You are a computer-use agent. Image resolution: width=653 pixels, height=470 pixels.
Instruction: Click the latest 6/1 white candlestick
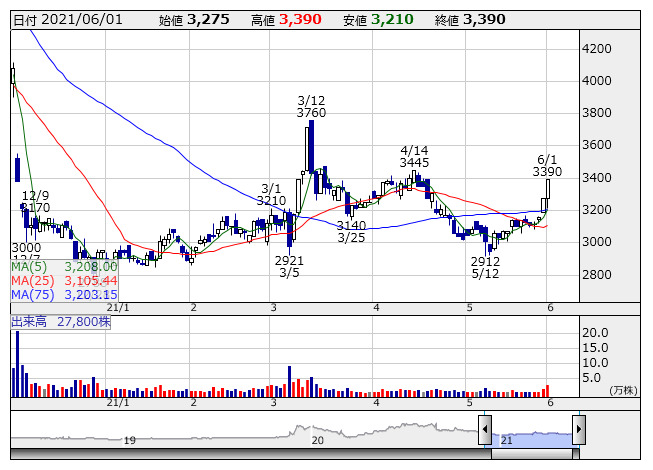[x=548, y=189]
